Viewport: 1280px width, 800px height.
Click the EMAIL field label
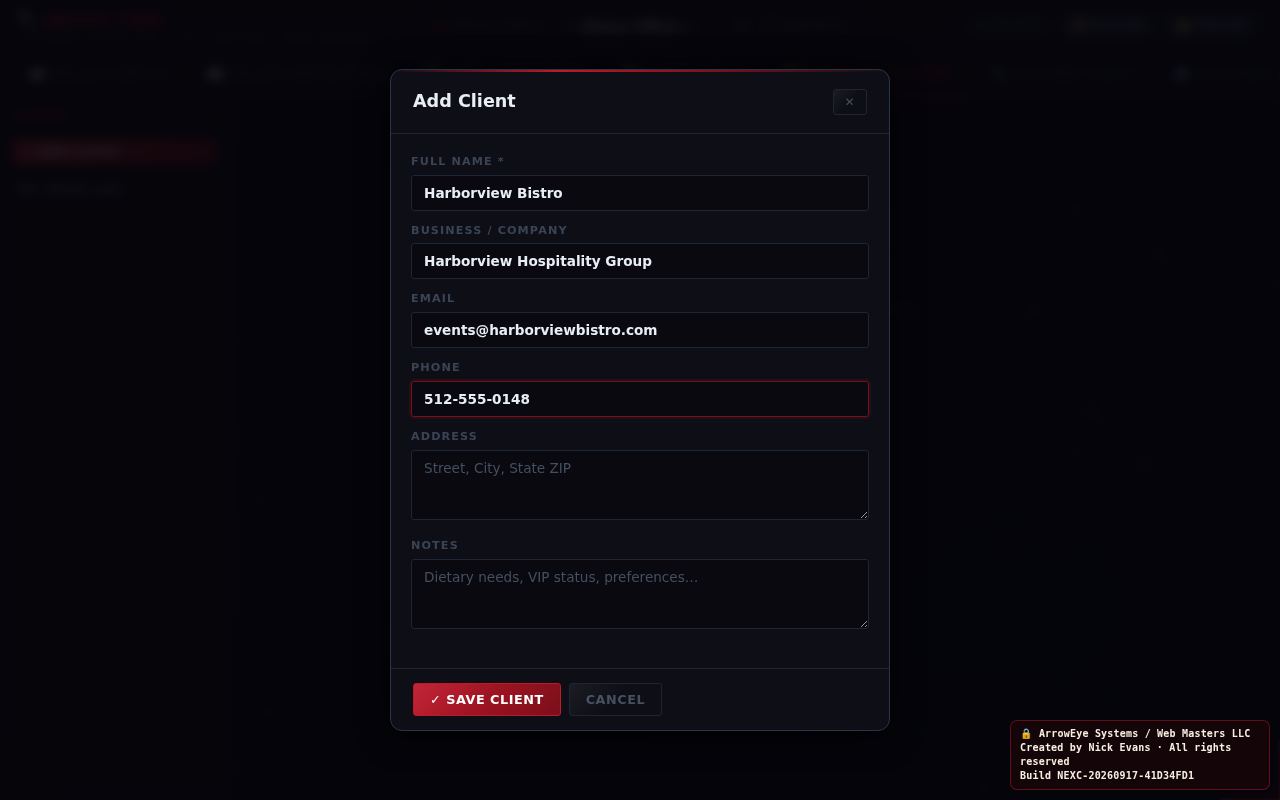pyautogui.click(x=433, y=298)
